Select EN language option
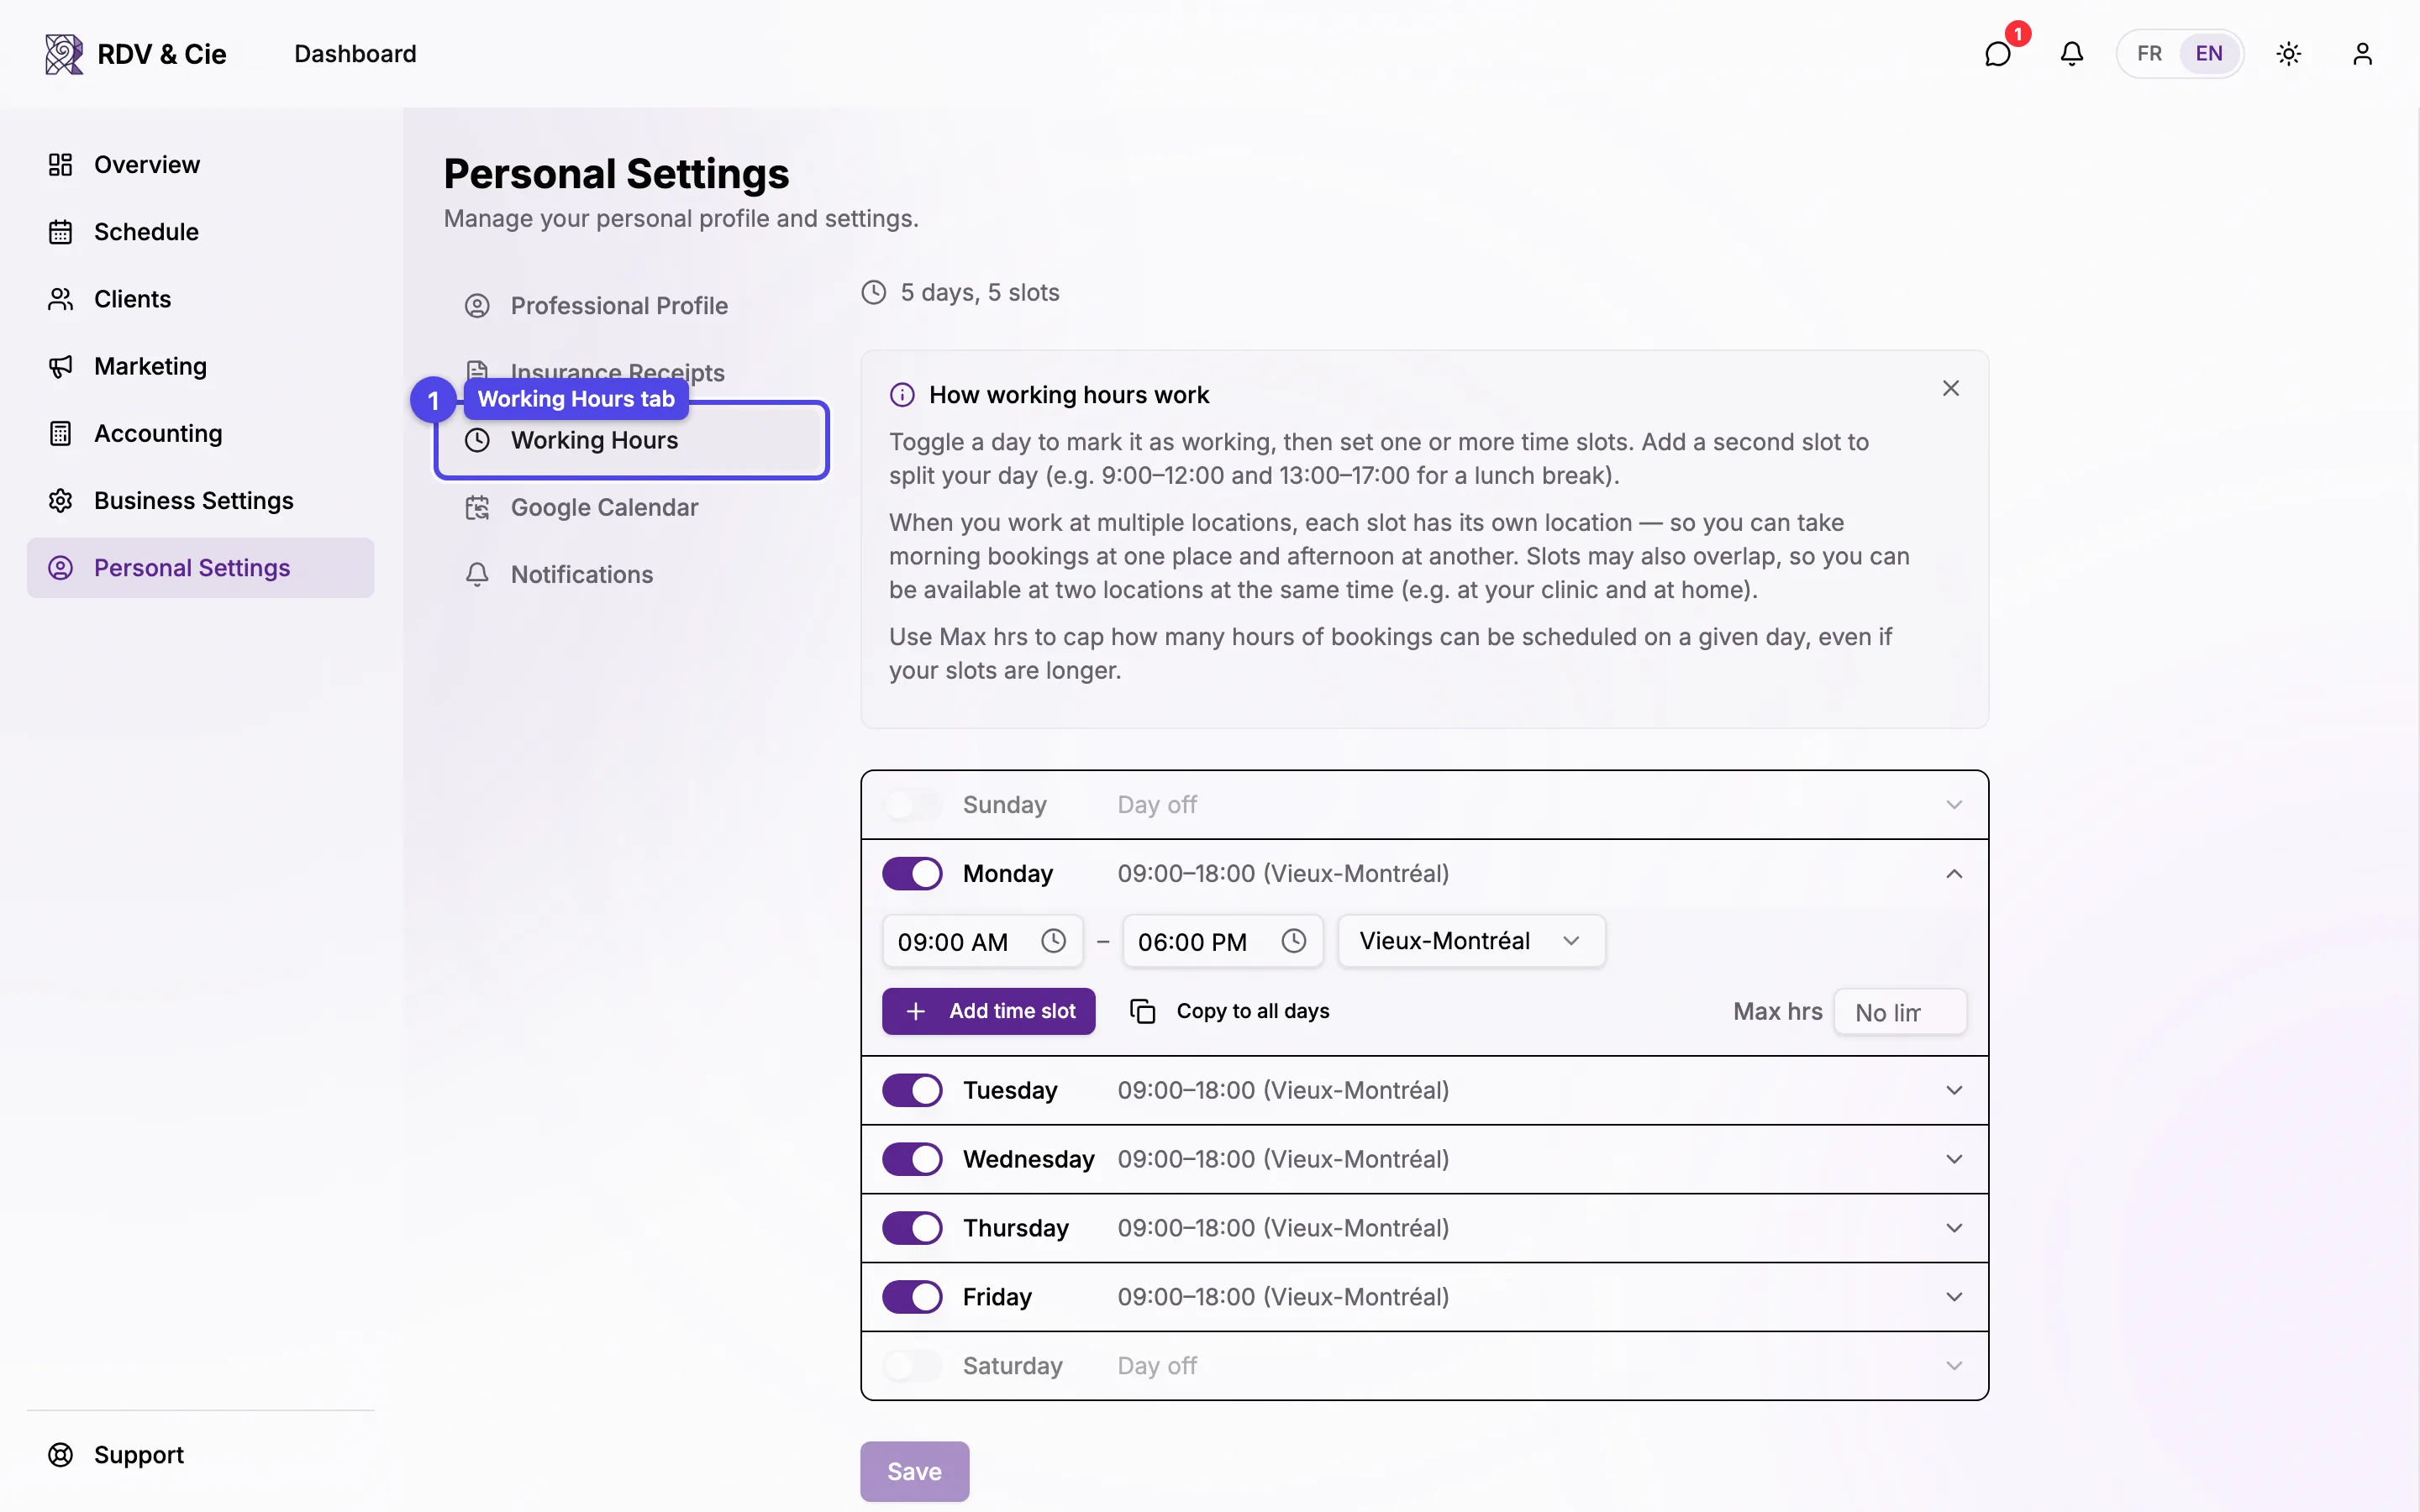The image size is (2420, 1512). tap(2209, 54)
